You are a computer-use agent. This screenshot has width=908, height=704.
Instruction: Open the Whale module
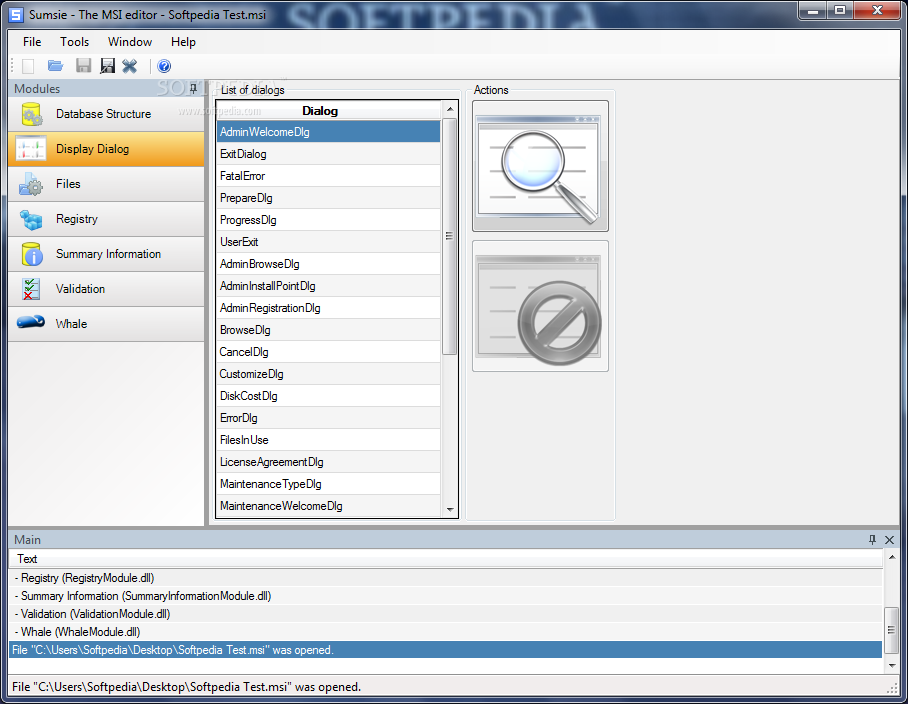pyautogui.click(x=106, y=324)
